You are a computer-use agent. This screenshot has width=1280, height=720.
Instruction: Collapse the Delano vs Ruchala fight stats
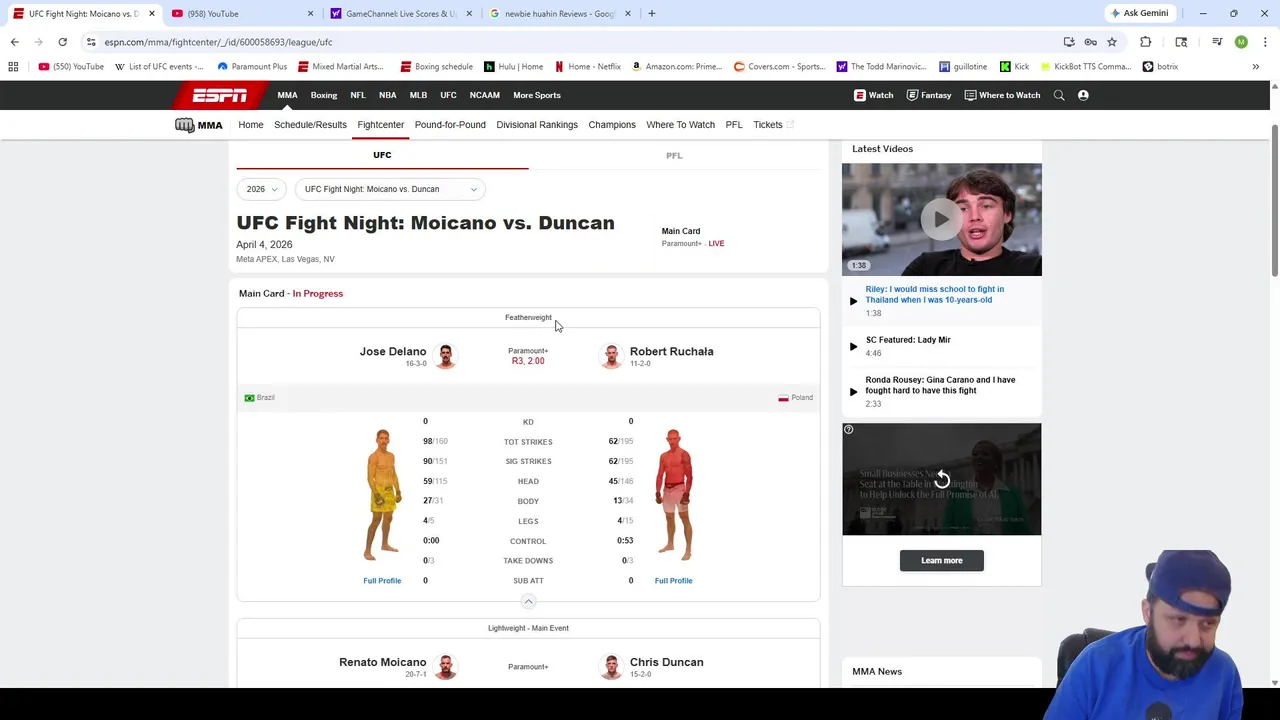(528, 601)
